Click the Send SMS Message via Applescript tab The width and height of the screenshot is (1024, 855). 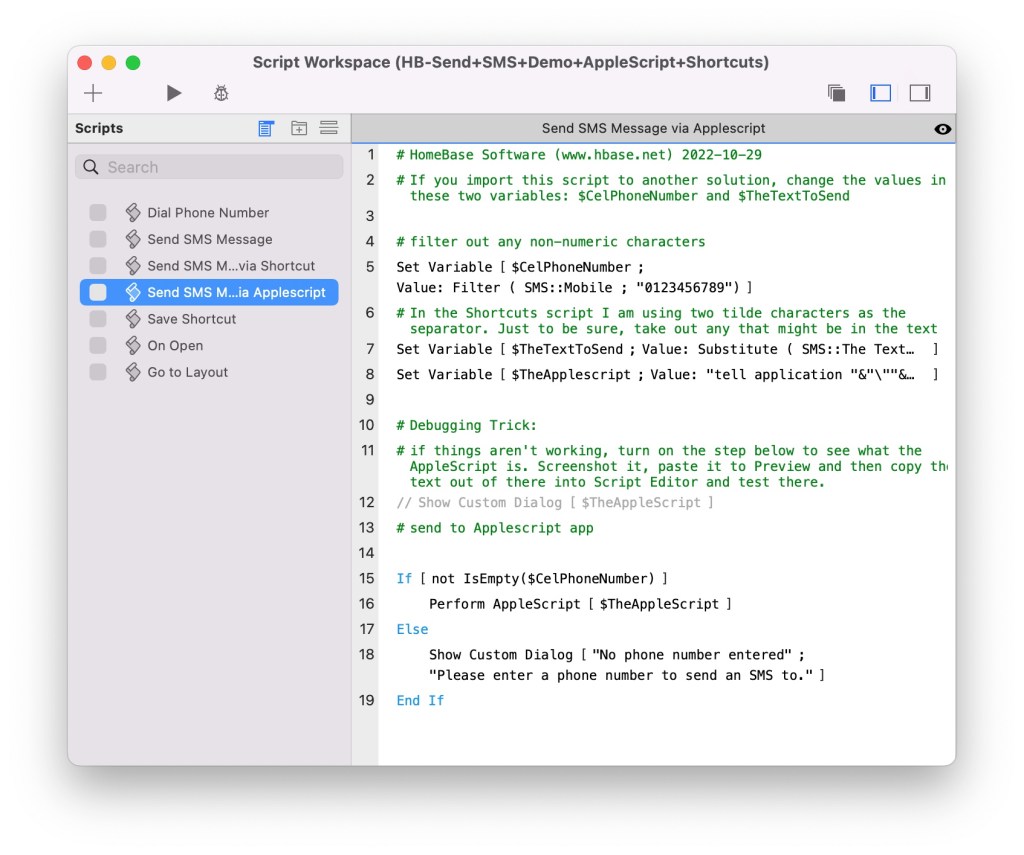coord(653,128)
